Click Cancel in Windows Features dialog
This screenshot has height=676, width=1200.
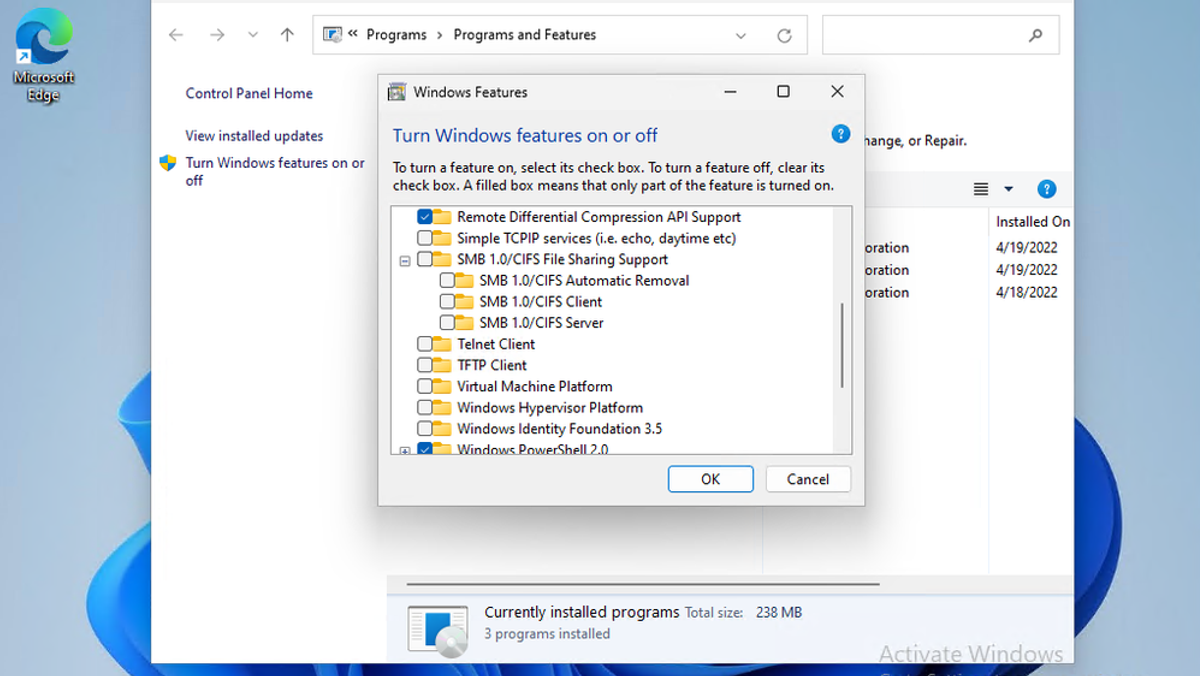pyautogui.click(x=808, y=479)
